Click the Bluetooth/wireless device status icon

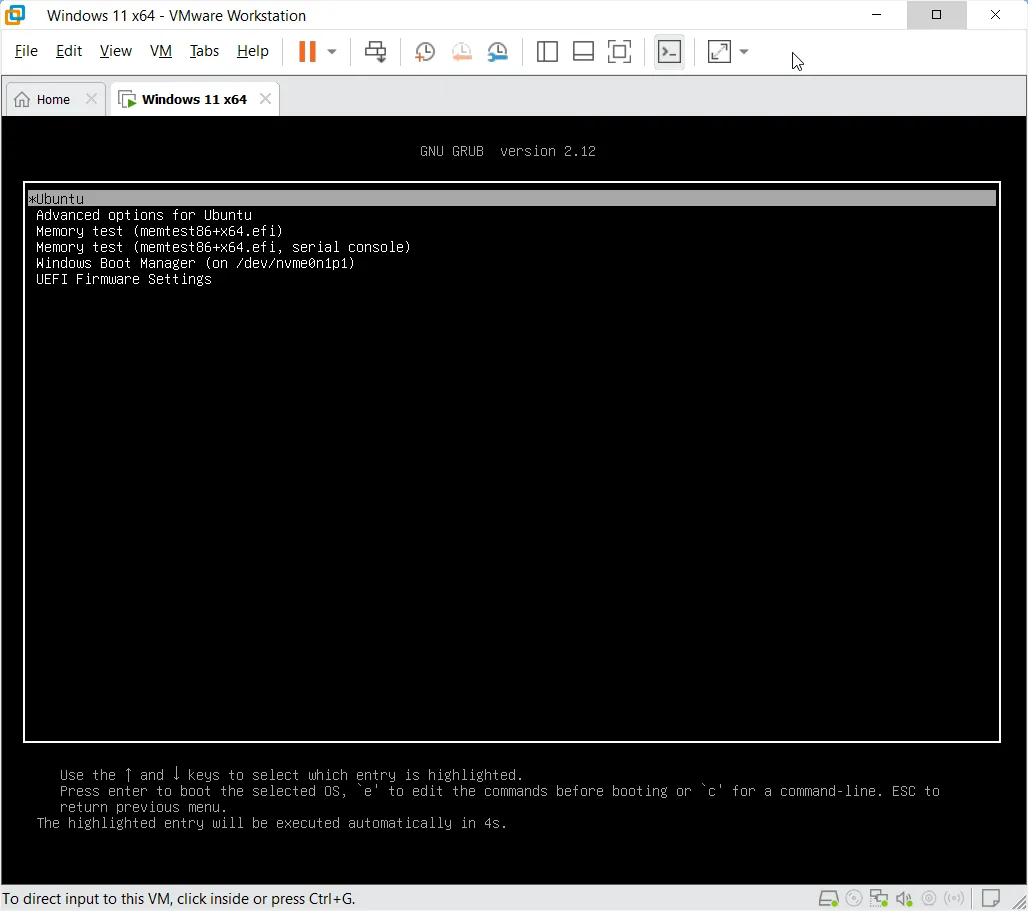(954, 898)
